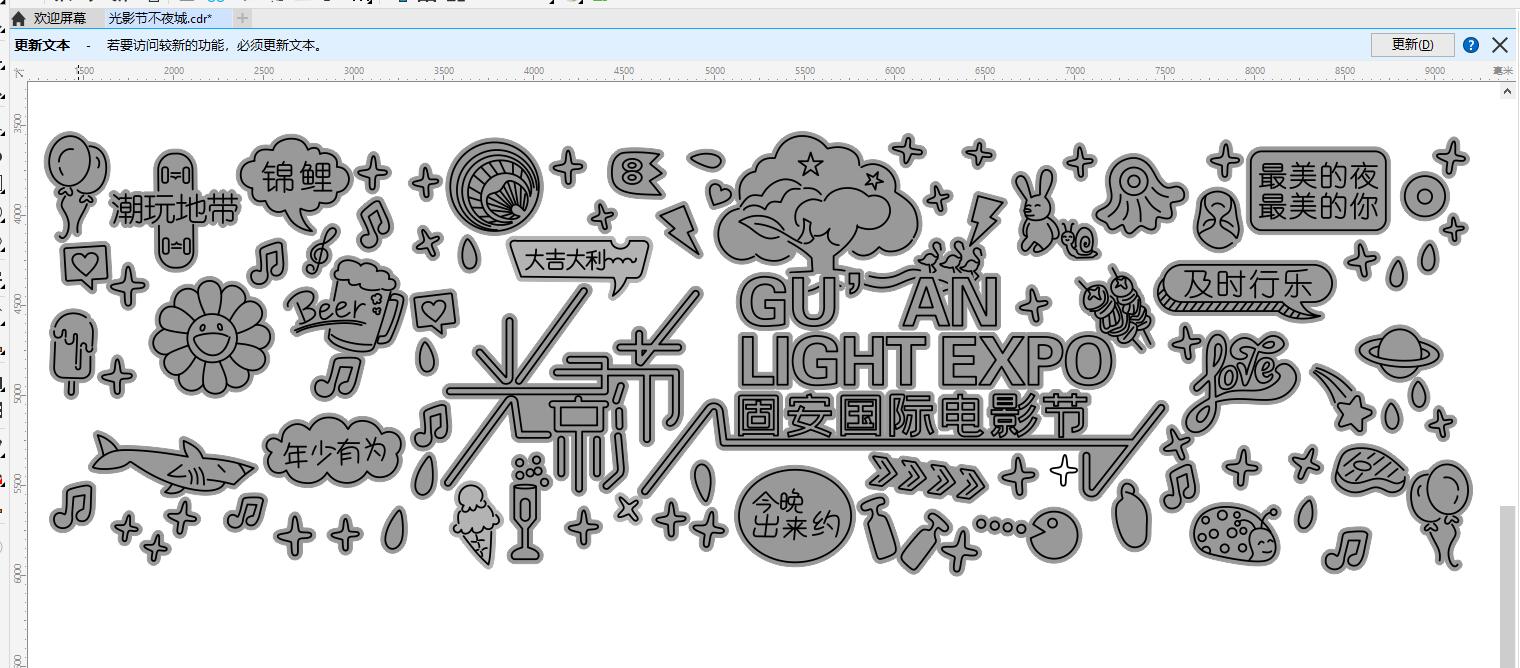Select the white-filled sparkle star

click(1064, 470)
